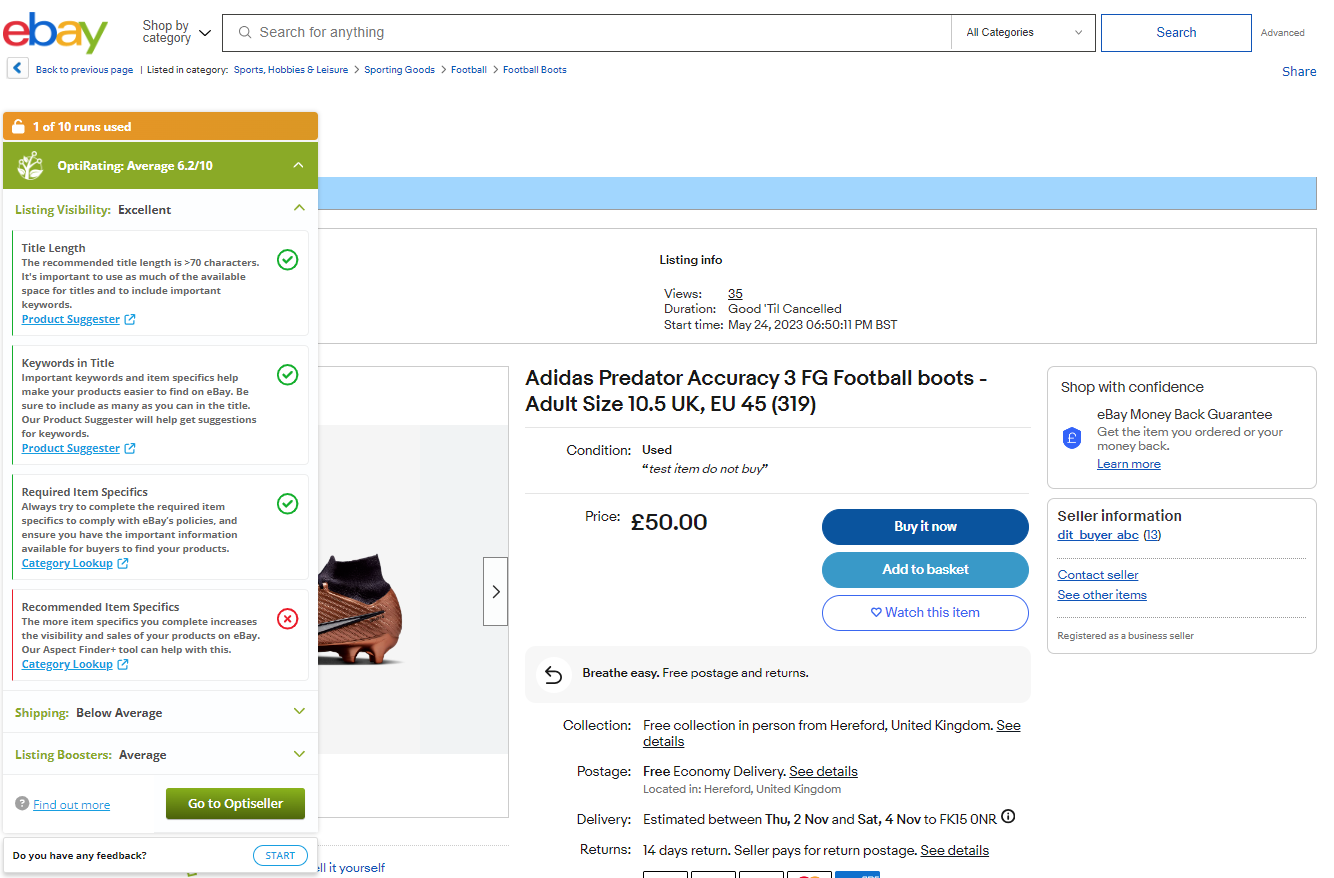Click external-link icon under Keywords in Title
Viewport: 1334px width, 878px height.
pyautogui.click(x=130, y=449)
